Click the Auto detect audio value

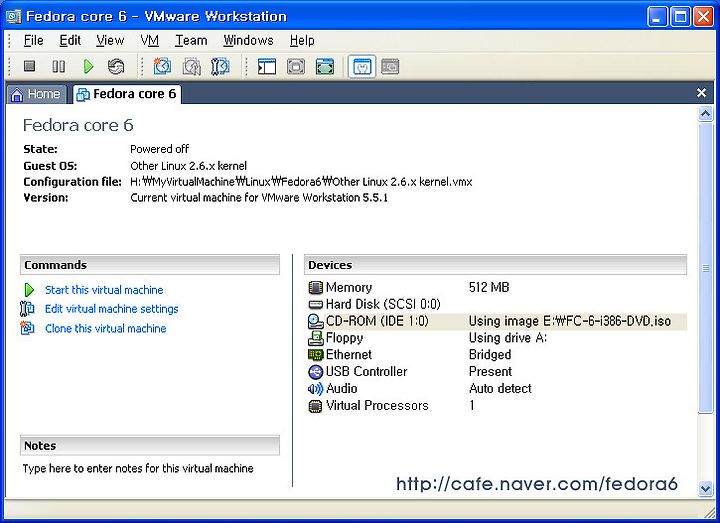pyautogui.click(x=500, y=388)
